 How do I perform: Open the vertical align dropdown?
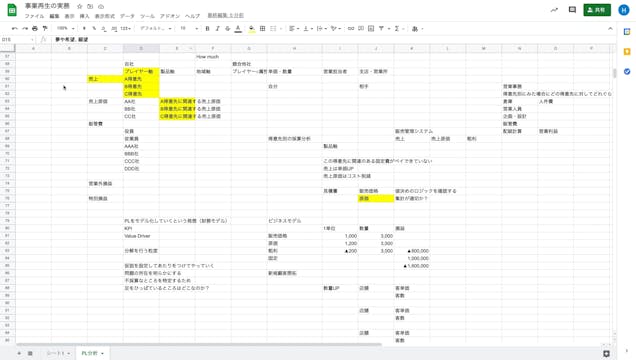(x=308, y=28)
